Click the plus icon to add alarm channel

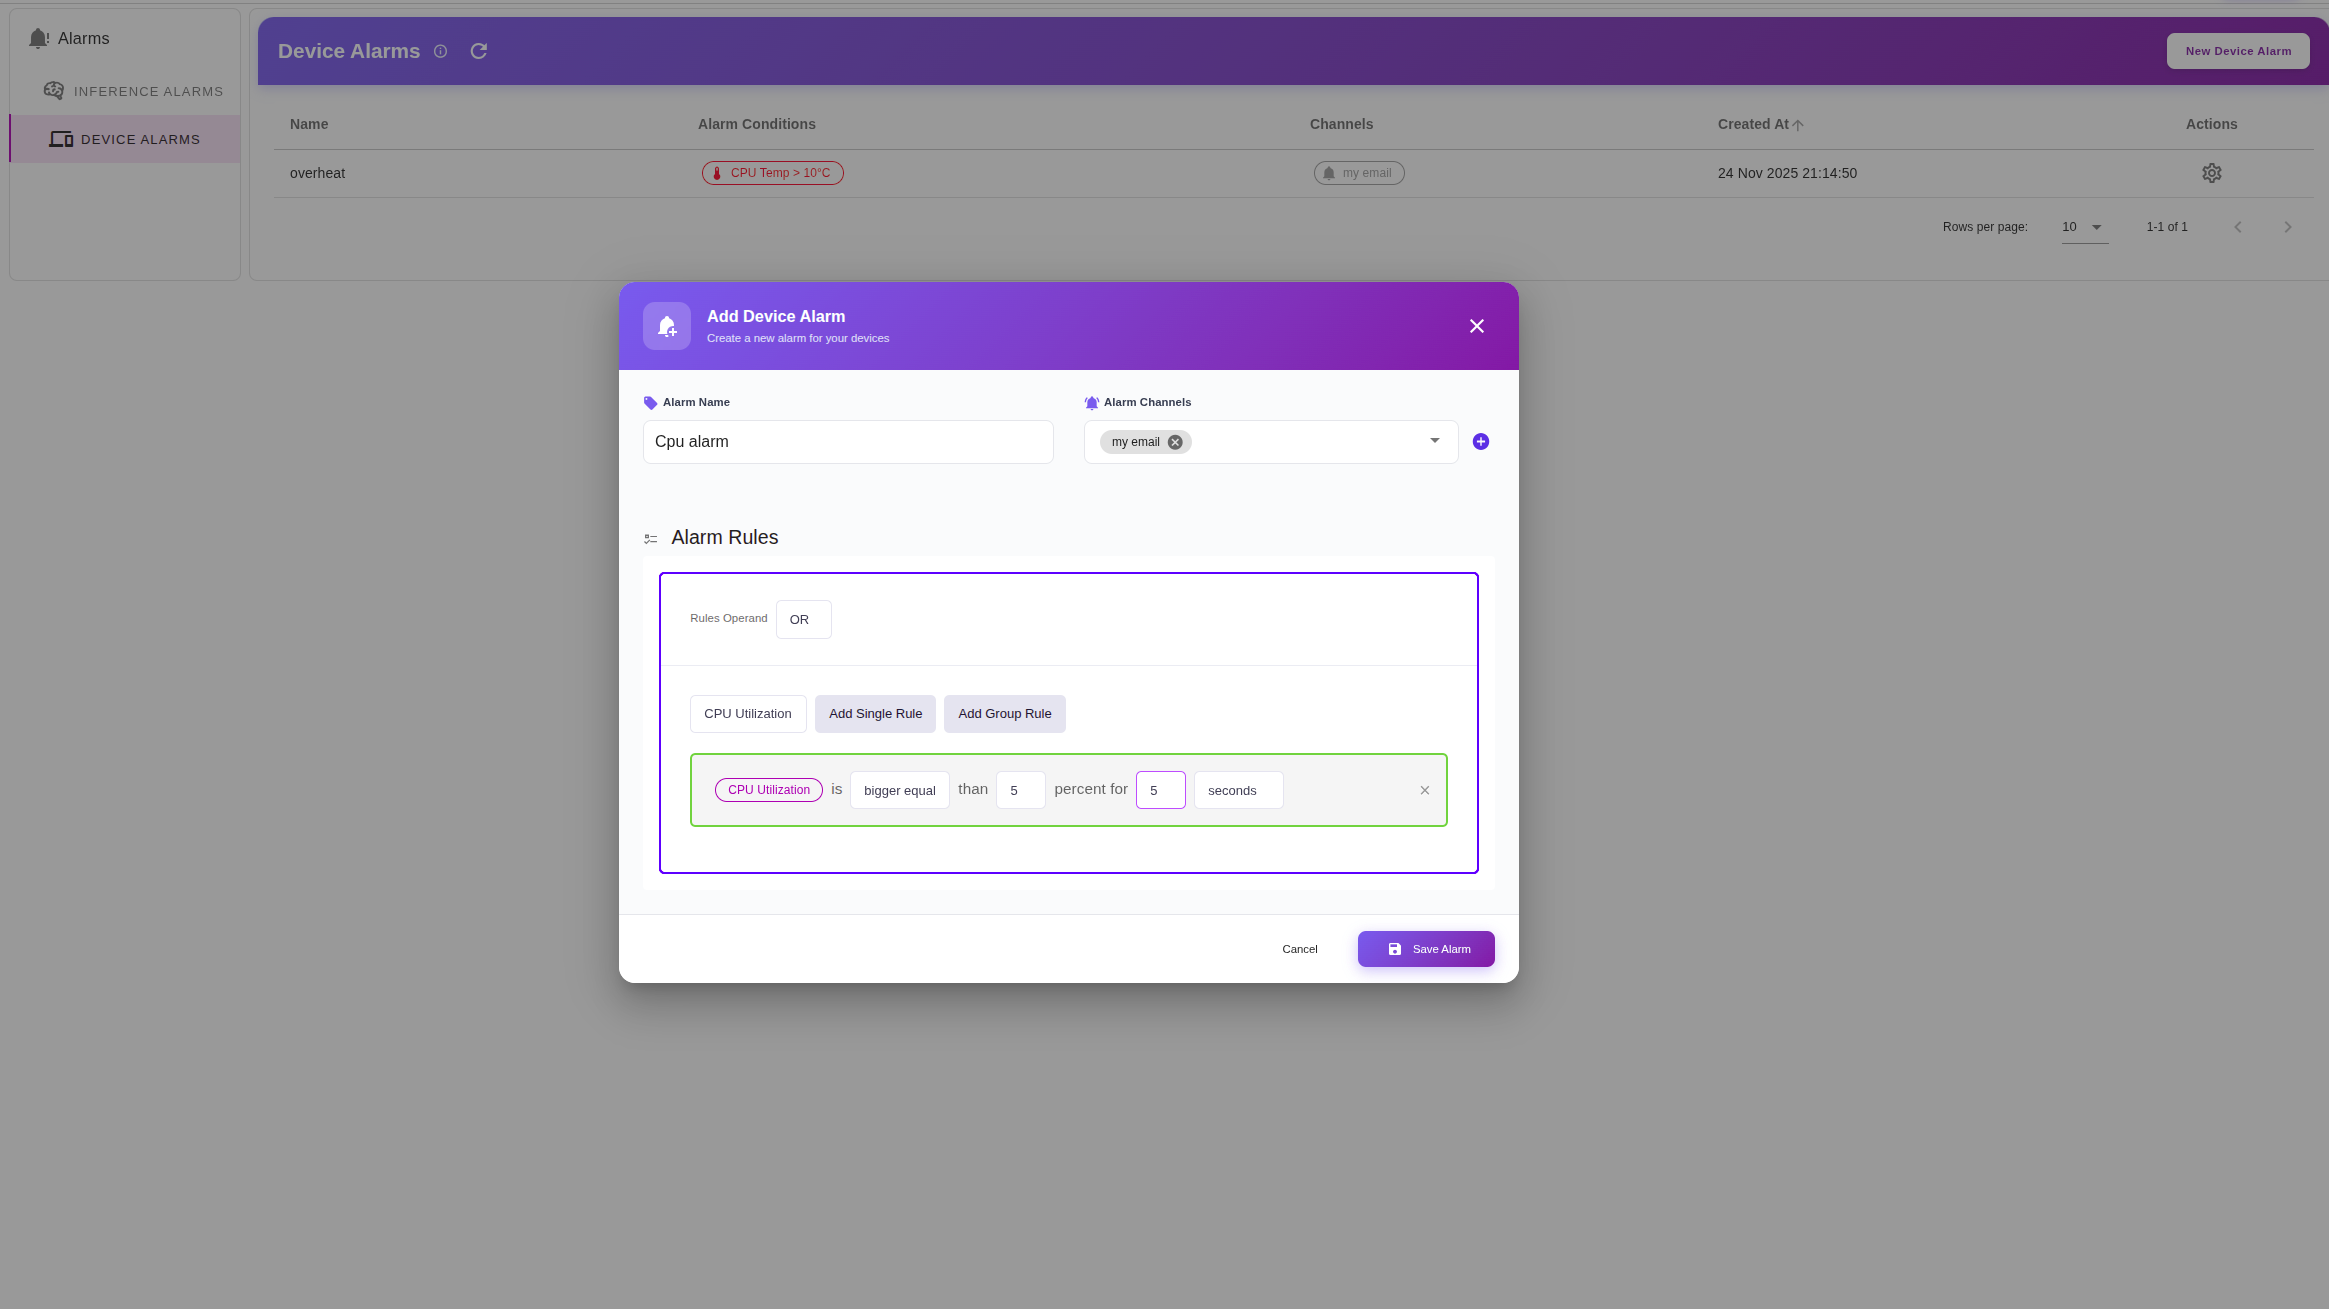(1480, 441)
